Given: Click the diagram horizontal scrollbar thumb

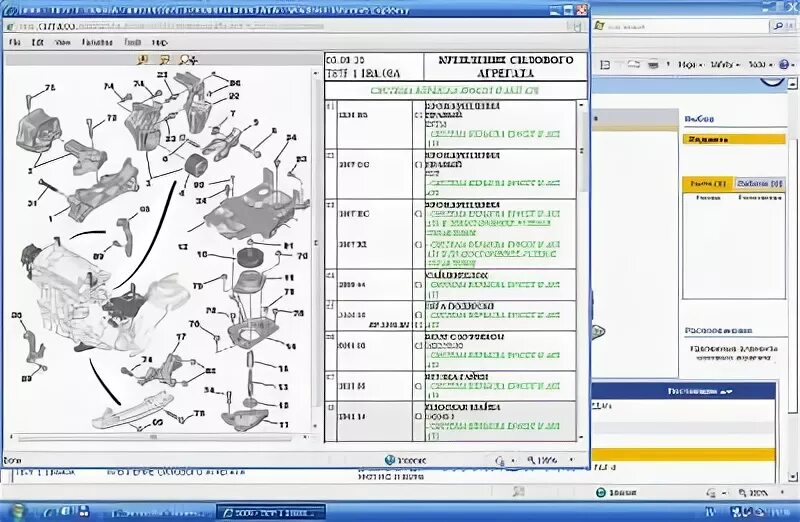Looking at the screenshot, I should 153,437.
